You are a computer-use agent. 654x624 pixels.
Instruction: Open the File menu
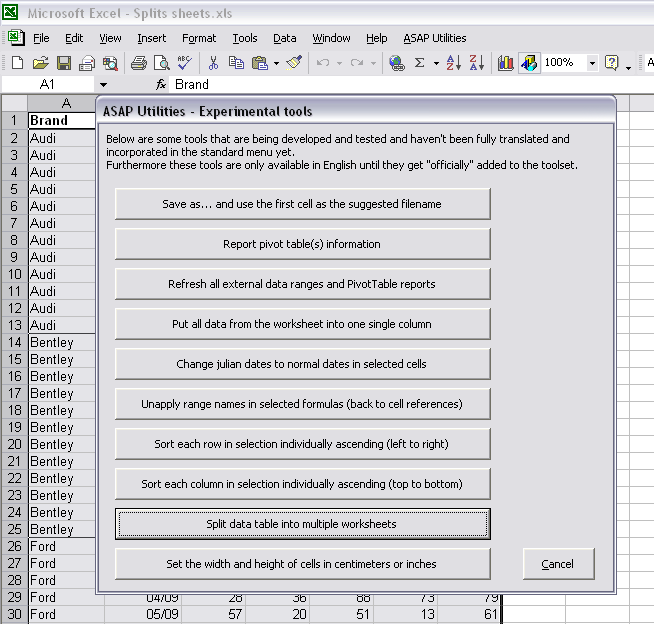click(x=41, y=38)
